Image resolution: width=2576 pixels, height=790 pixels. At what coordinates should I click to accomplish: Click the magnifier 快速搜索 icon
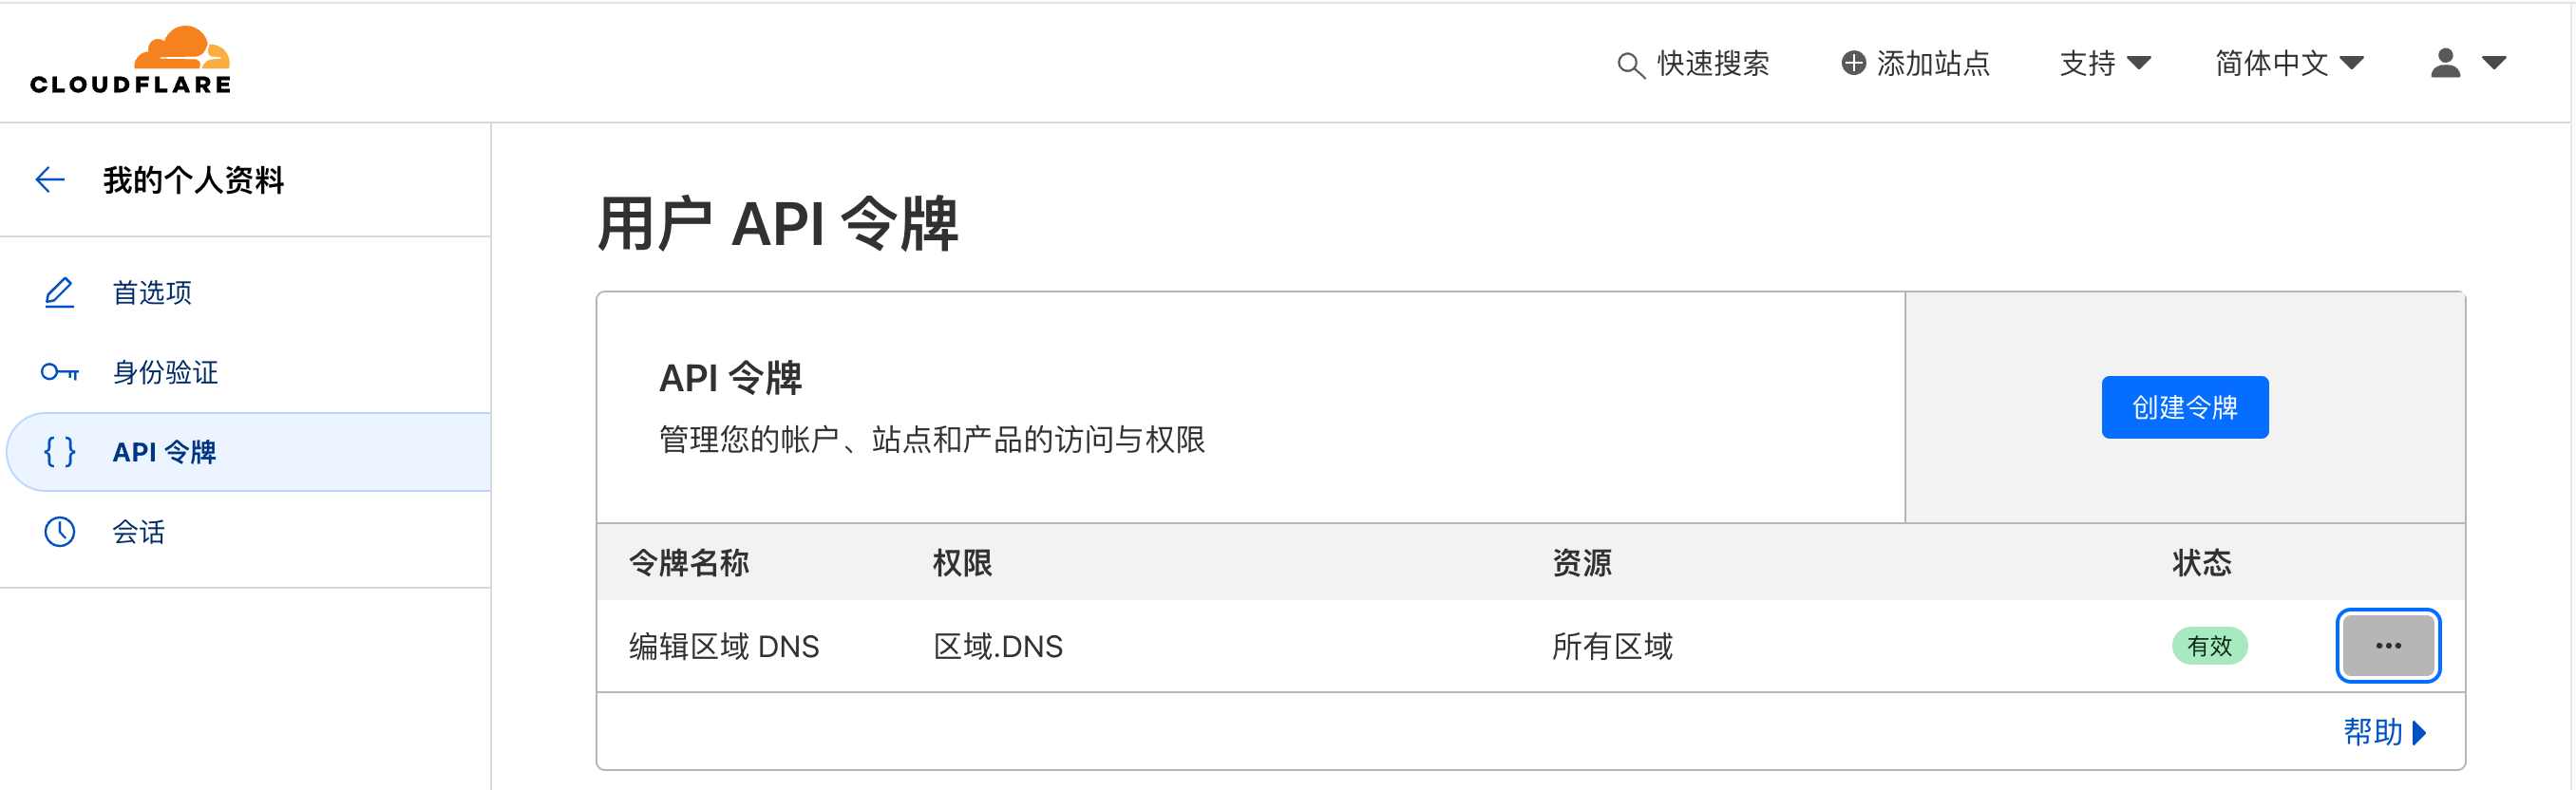[x=1630, y=65]
